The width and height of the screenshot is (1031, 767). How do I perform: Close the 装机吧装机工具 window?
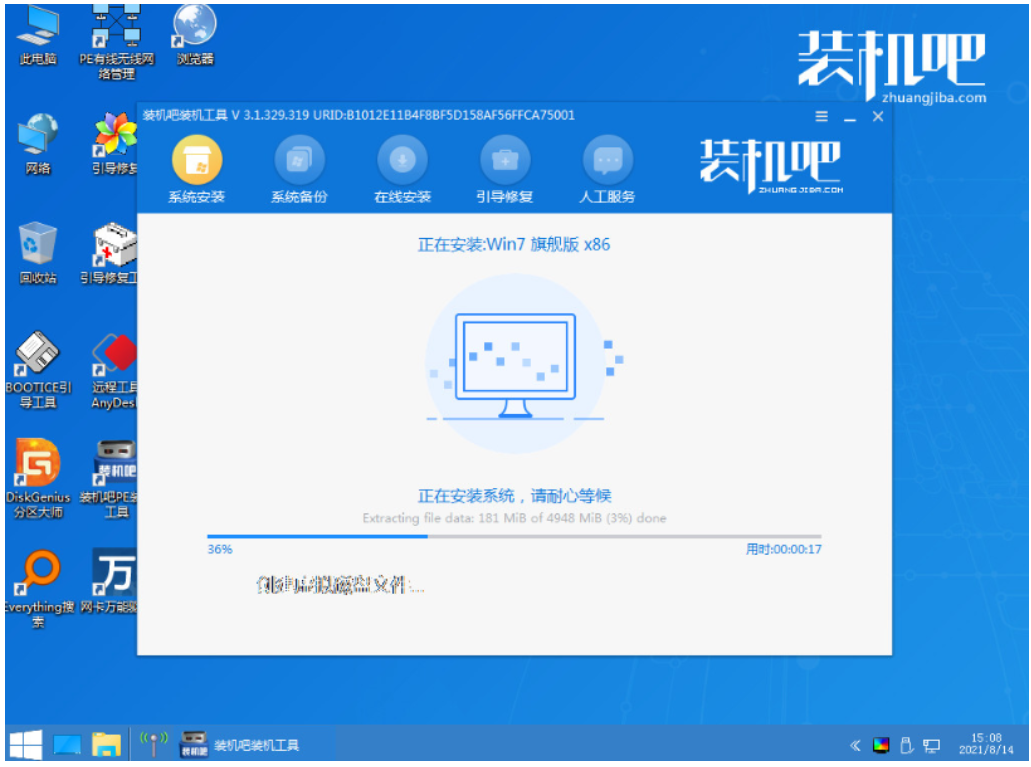coord(878,116)
